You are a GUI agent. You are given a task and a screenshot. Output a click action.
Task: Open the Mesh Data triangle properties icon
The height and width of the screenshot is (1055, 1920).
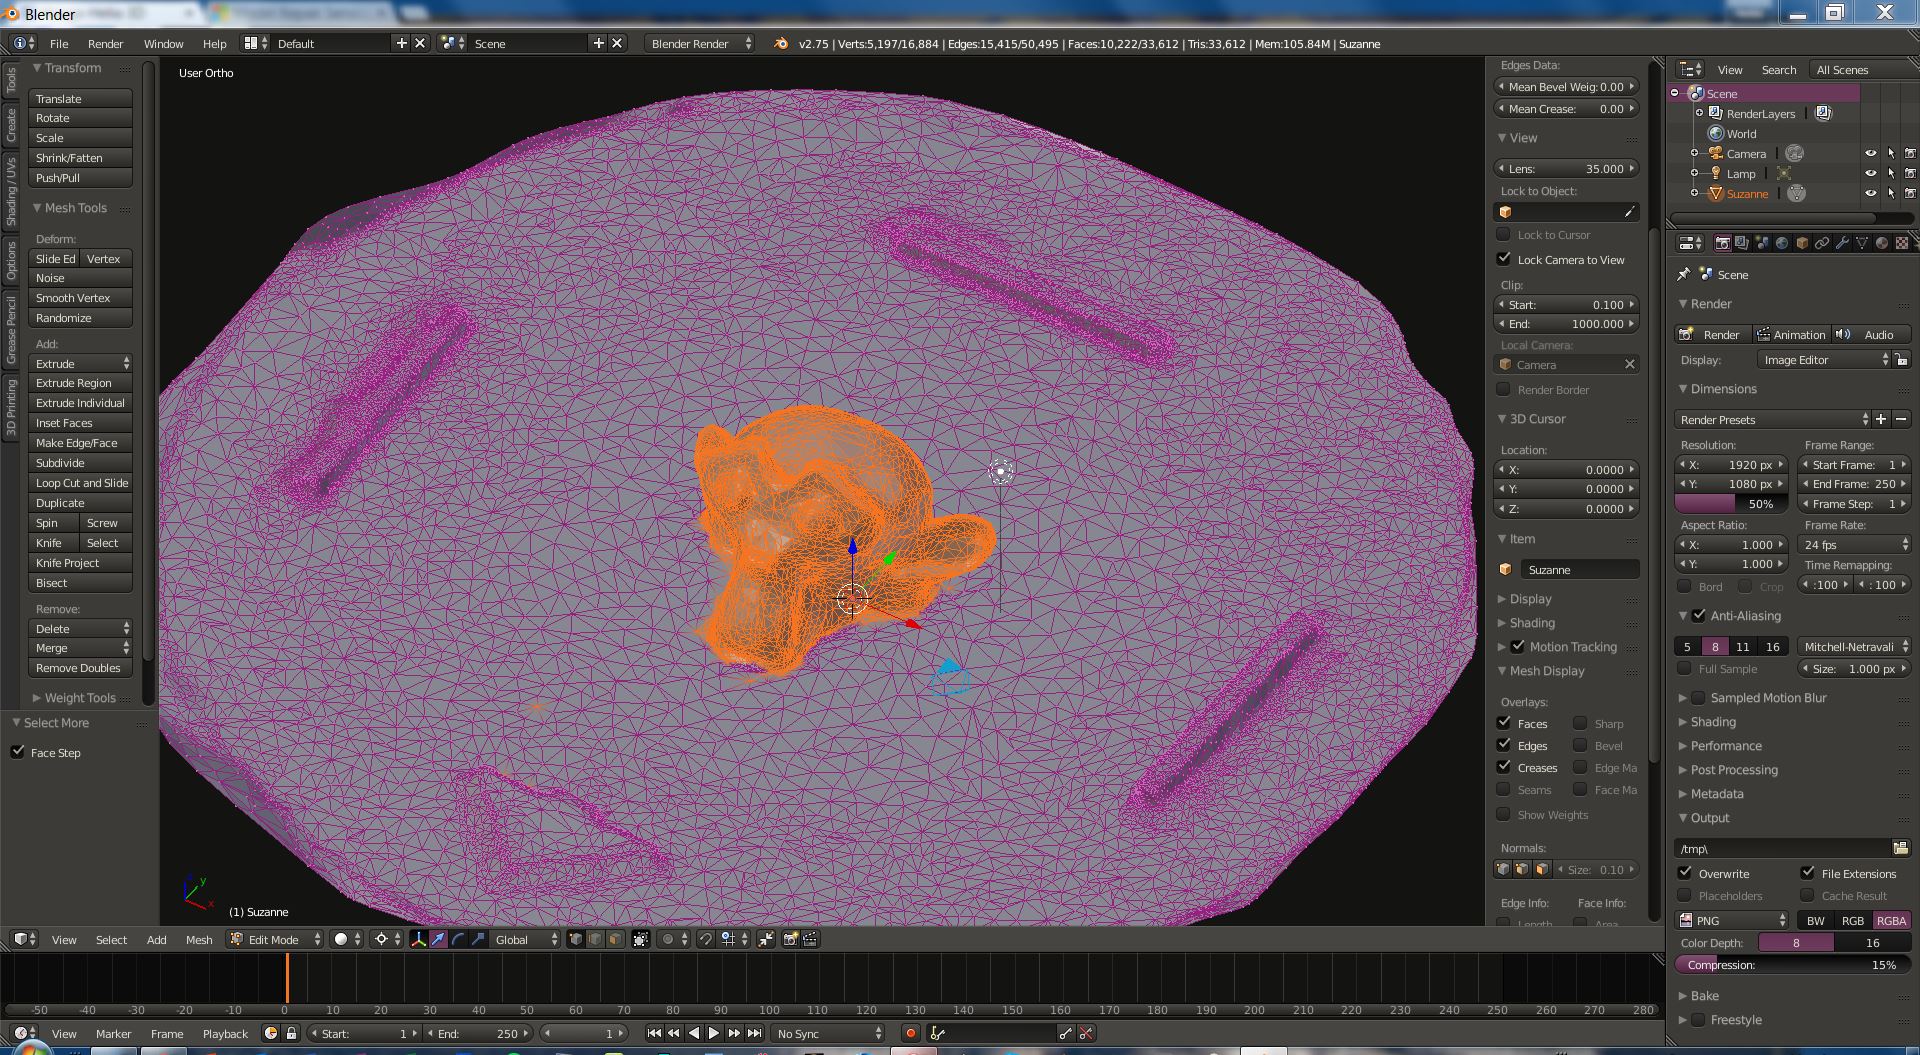pyautogui.click(x=1862, y=243)
